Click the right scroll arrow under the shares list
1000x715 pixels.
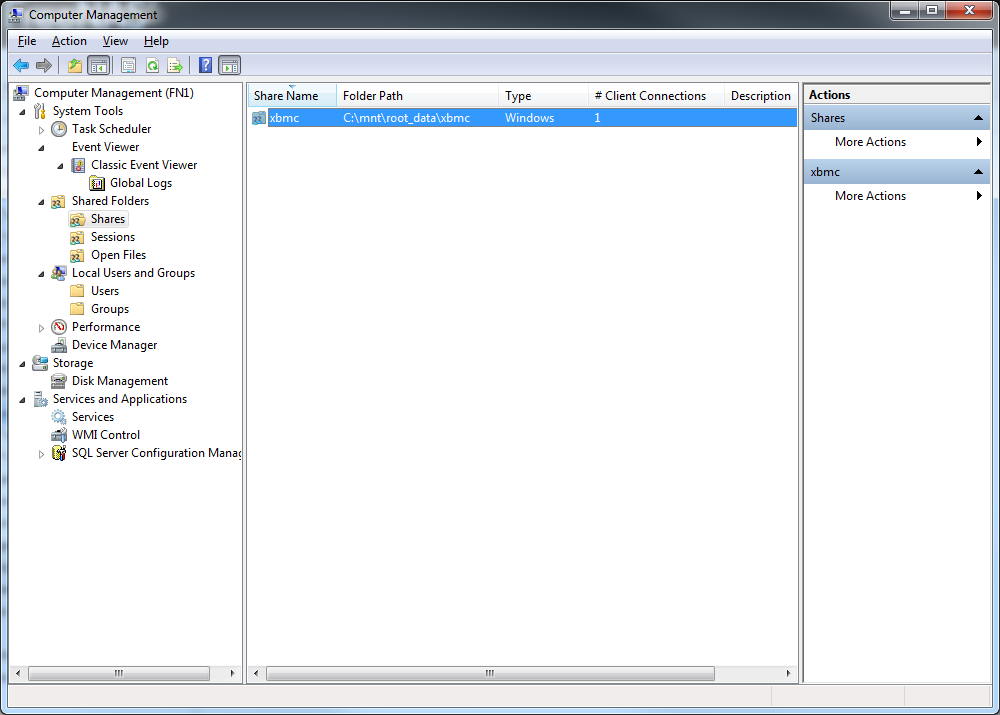point(788,674)
